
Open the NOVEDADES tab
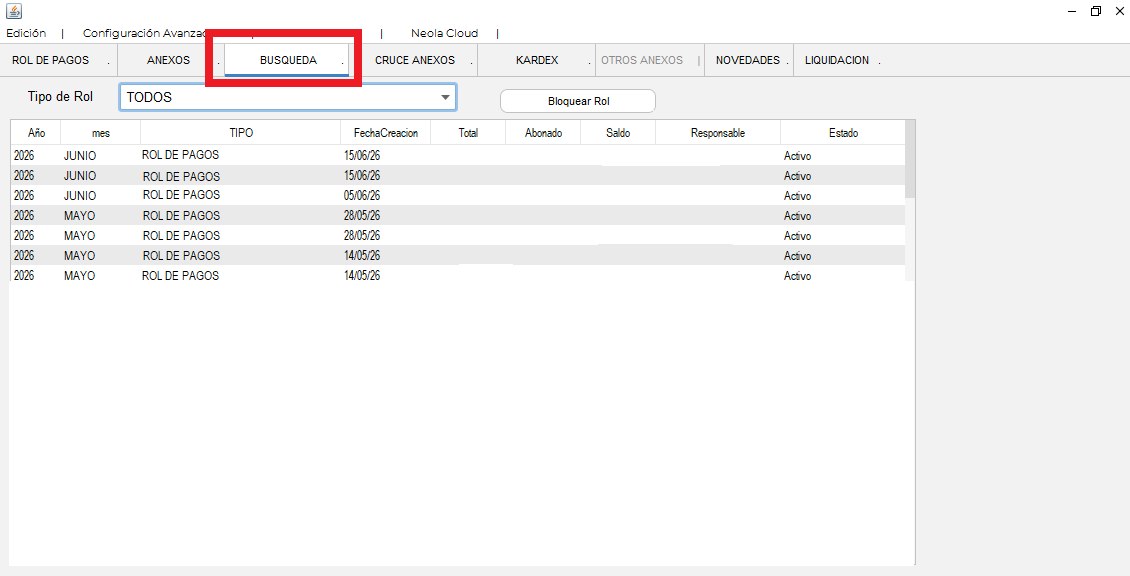click(749, 60)
